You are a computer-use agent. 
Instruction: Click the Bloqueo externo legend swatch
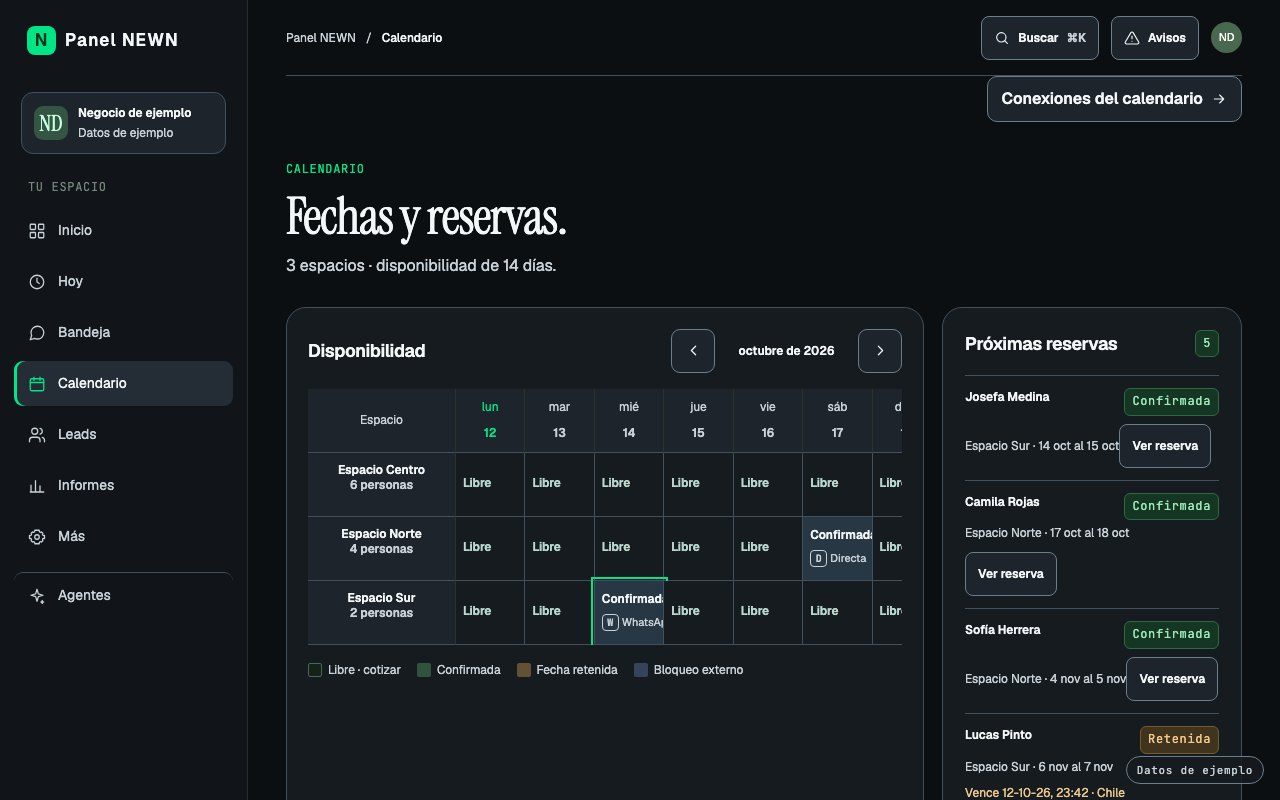click(641, 670)
